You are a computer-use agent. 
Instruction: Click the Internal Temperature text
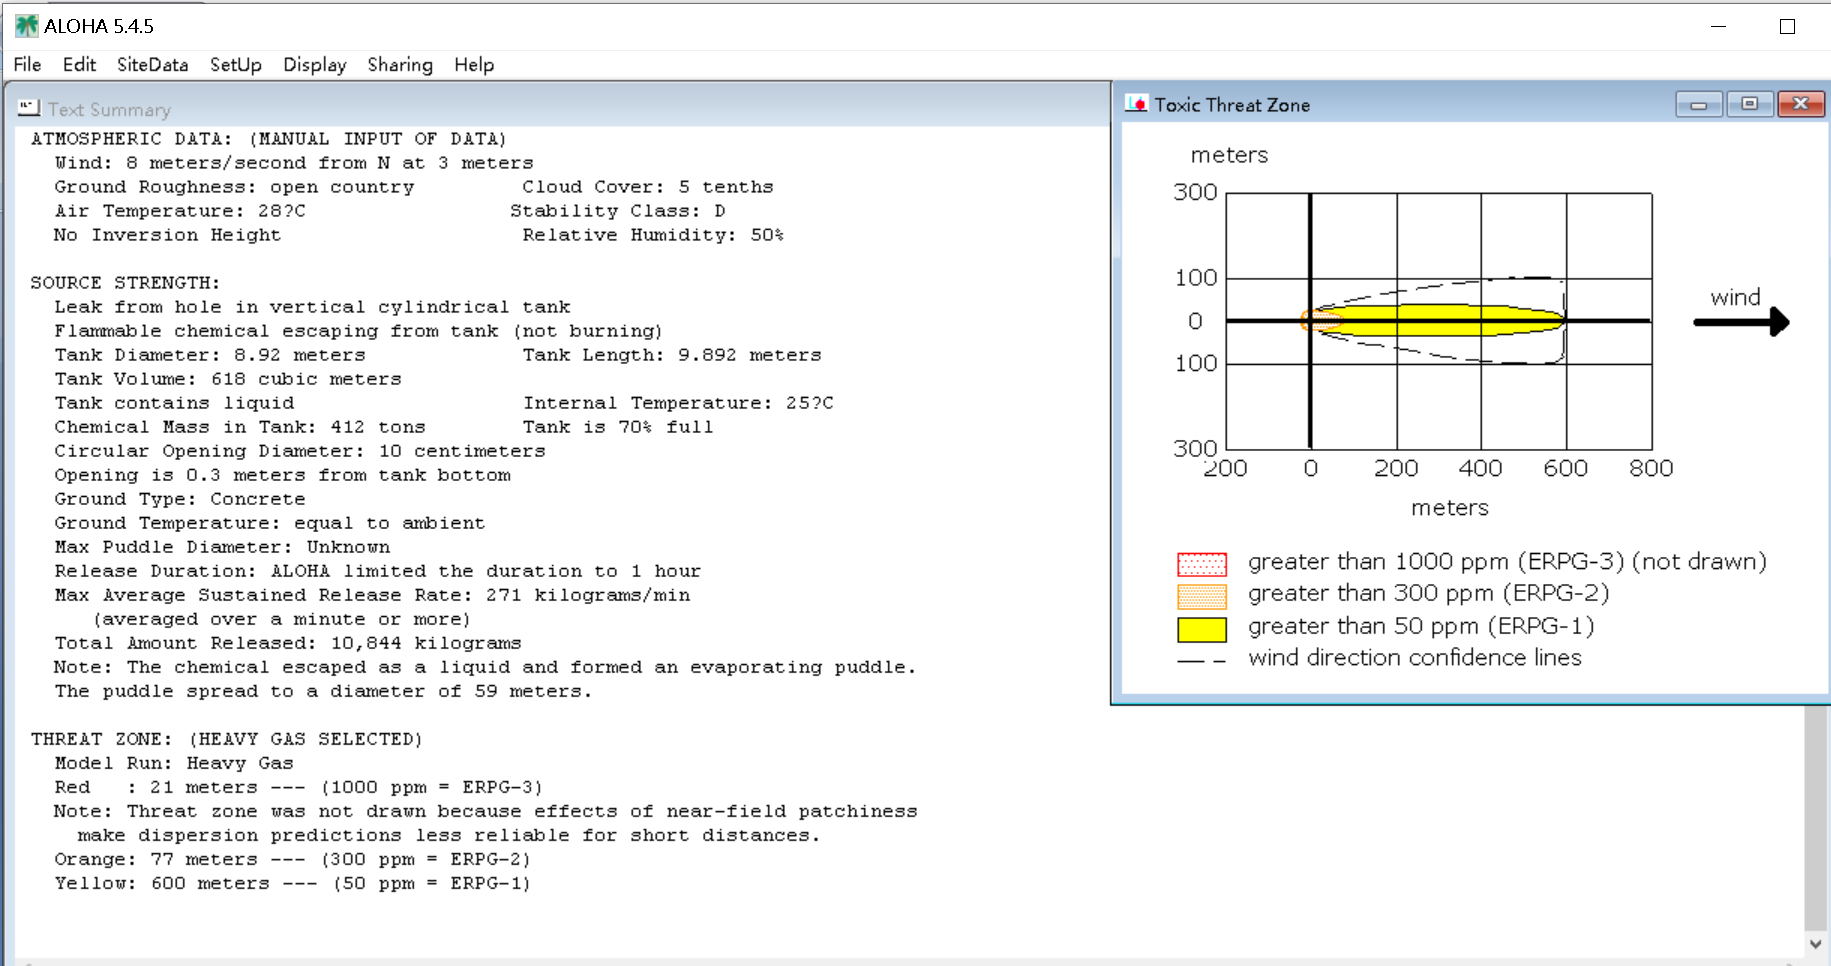coord(678,403)
